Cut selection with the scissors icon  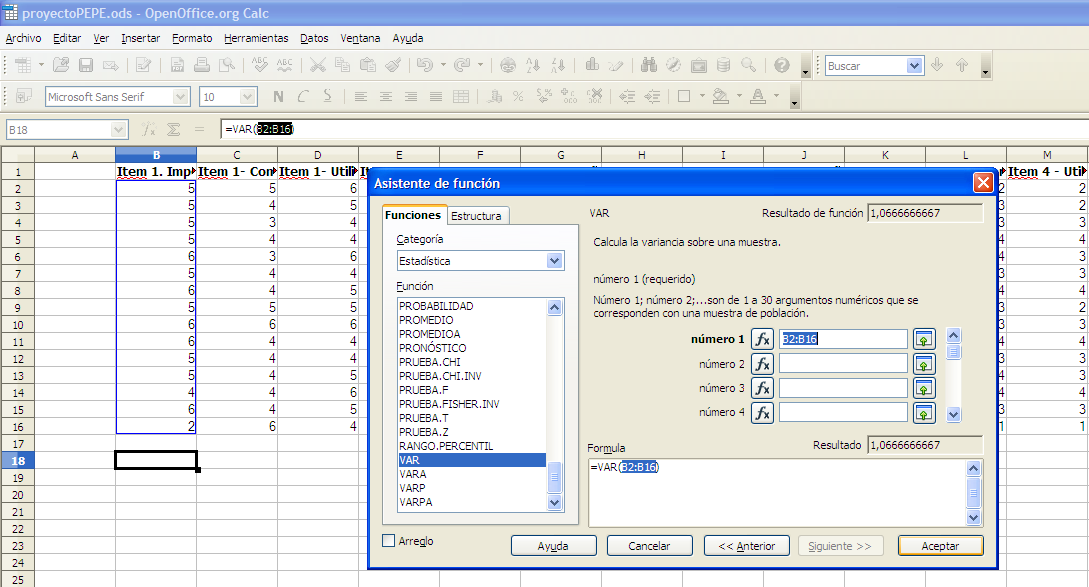[317, 65]
